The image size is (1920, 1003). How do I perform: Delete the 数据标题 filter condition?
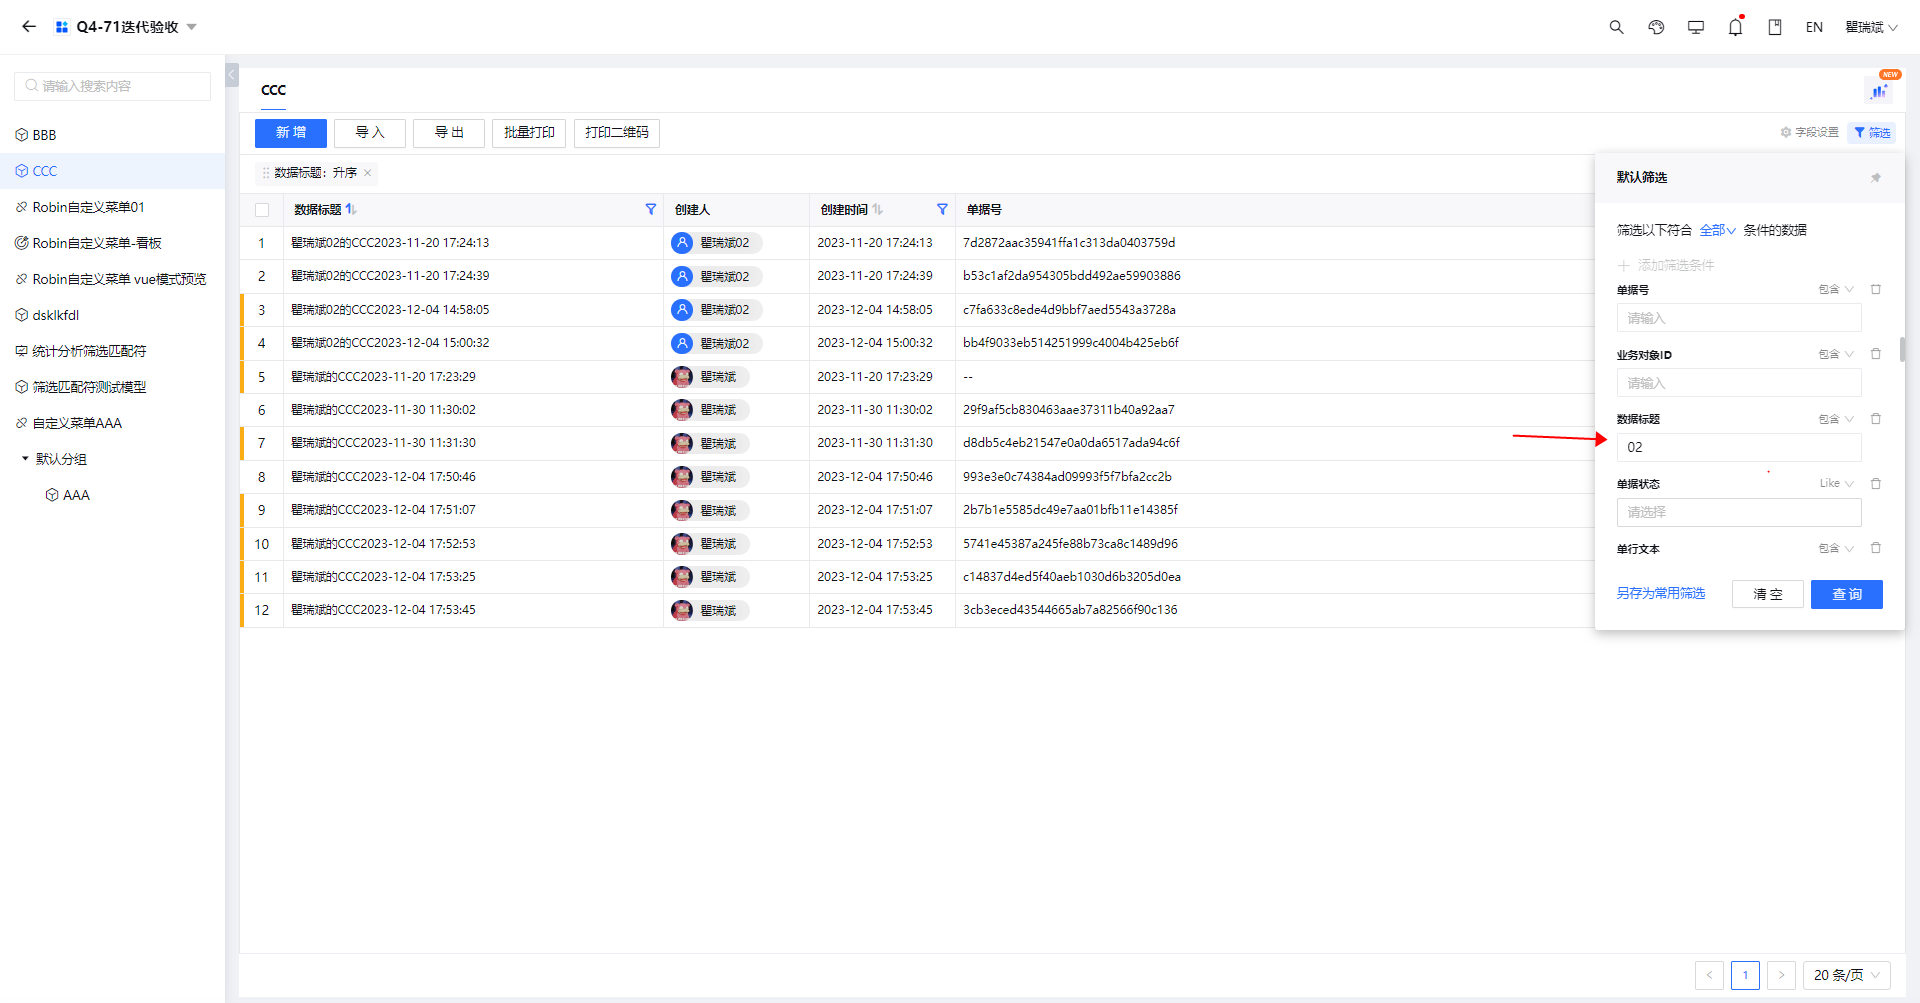point(1876,419)
